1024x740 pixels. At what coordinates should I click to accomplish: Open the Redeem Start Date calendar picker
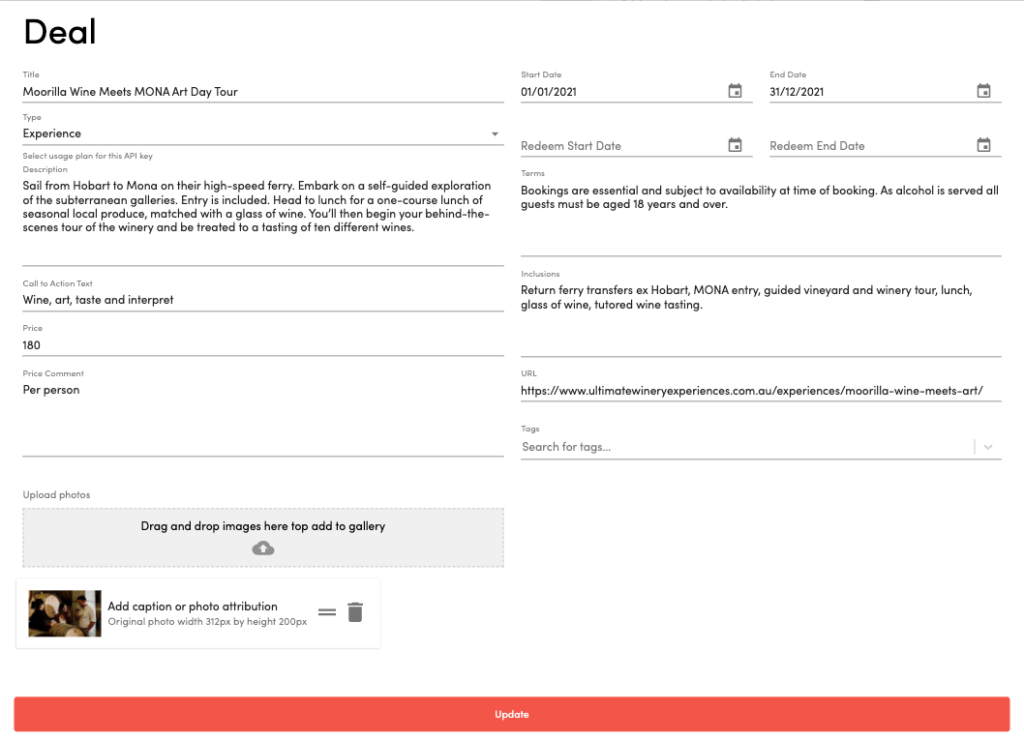pyautogui.click(x=735, y=145)
